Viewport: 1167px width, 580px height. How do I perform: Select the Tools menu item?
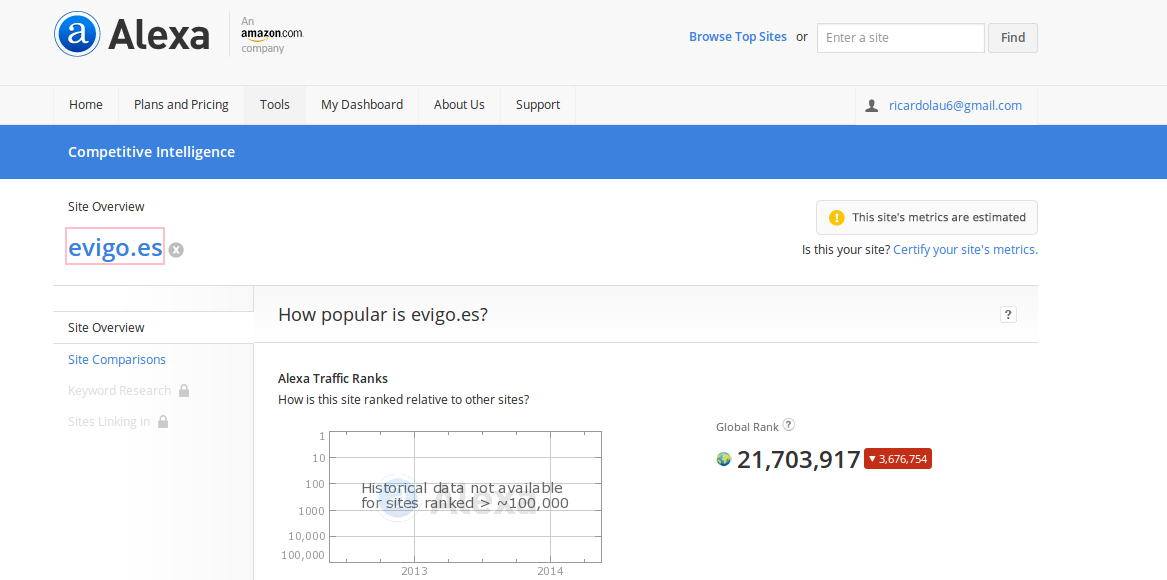tap(275, 105)
